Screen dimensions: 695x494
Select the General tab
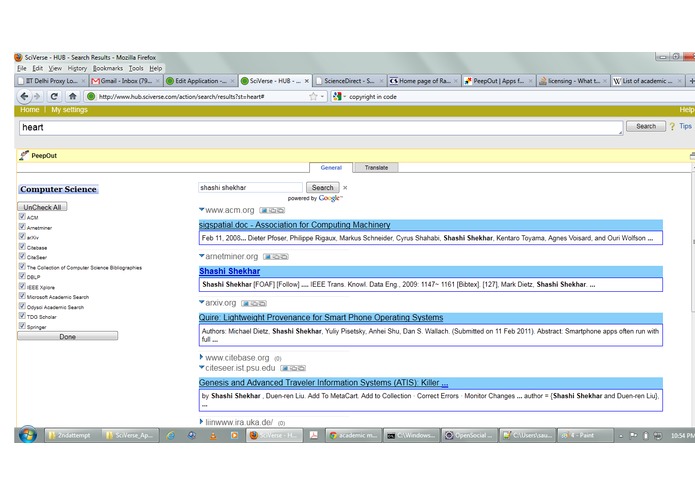(331, 167)
